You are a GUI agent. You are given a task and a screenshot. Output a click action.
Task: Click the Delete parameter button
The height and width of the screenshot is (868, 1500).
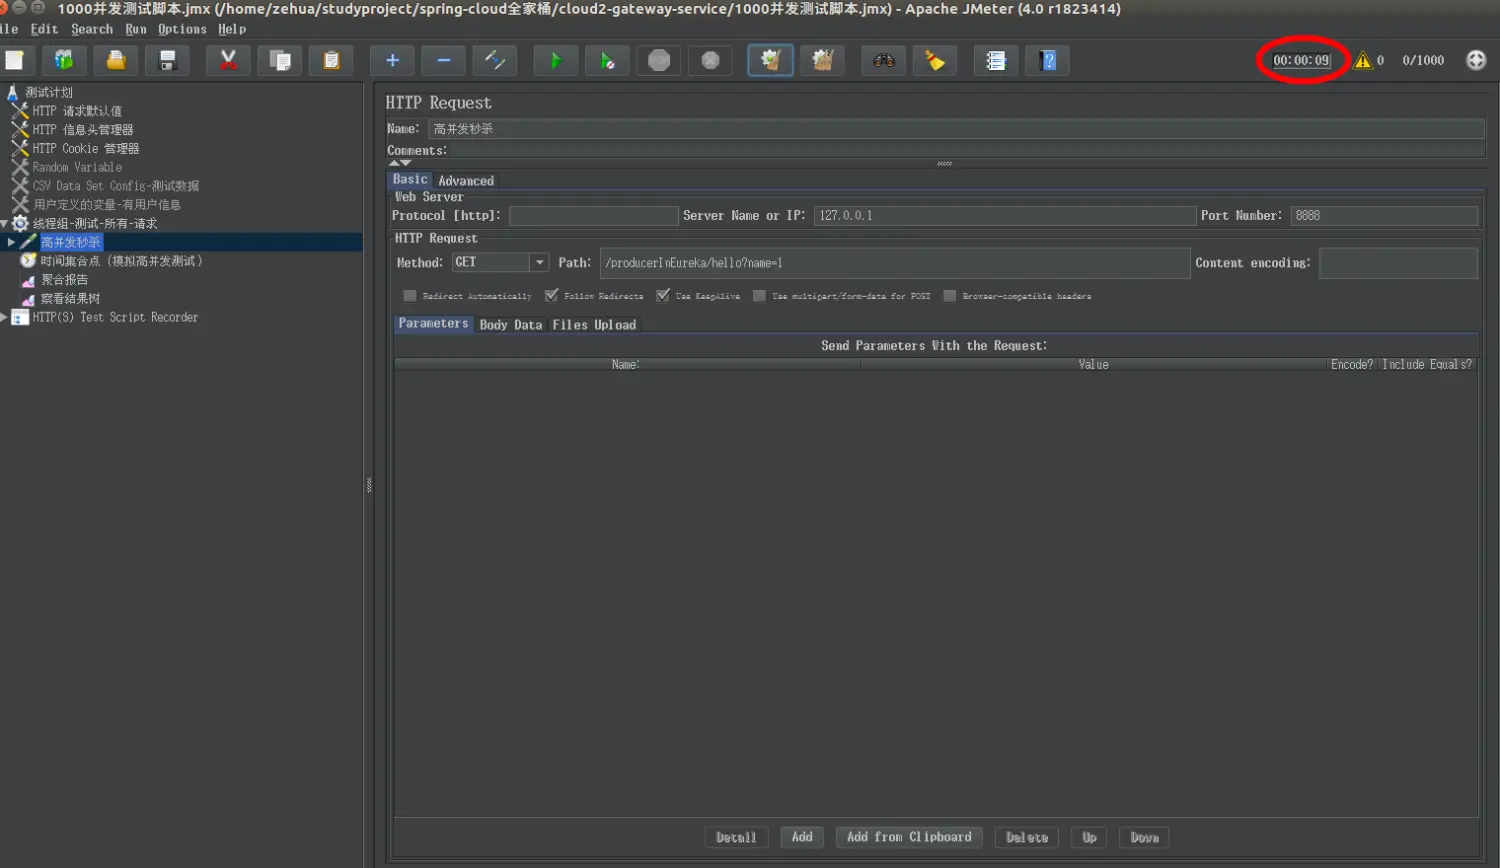[1027, 837]
